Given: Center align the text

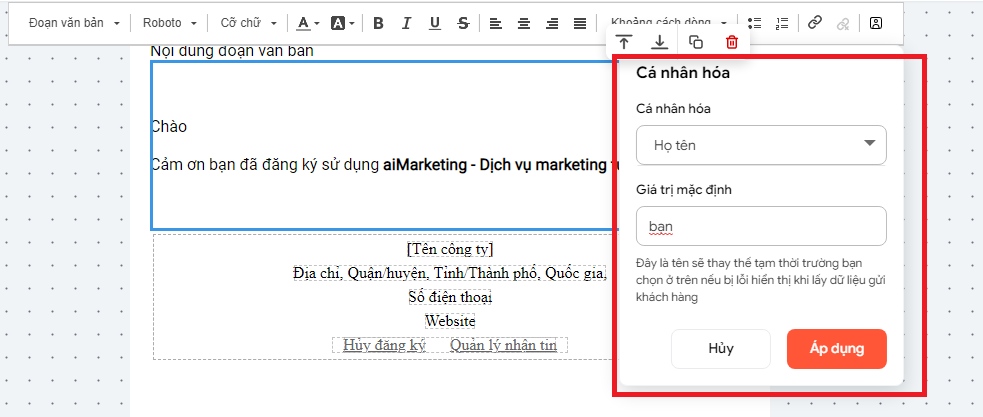Looking at the screenshot, I should point(523,23).
